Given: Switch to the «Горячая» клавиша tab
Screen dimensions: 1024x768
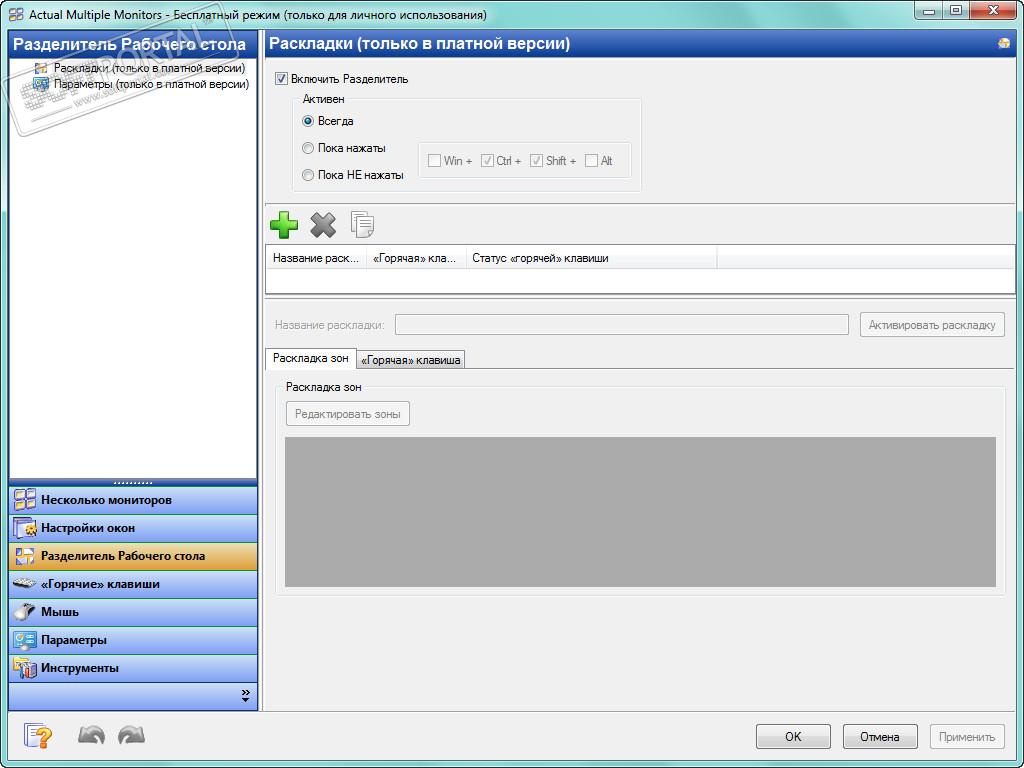Looking at the screenshot, I should [x=411, y=360].
